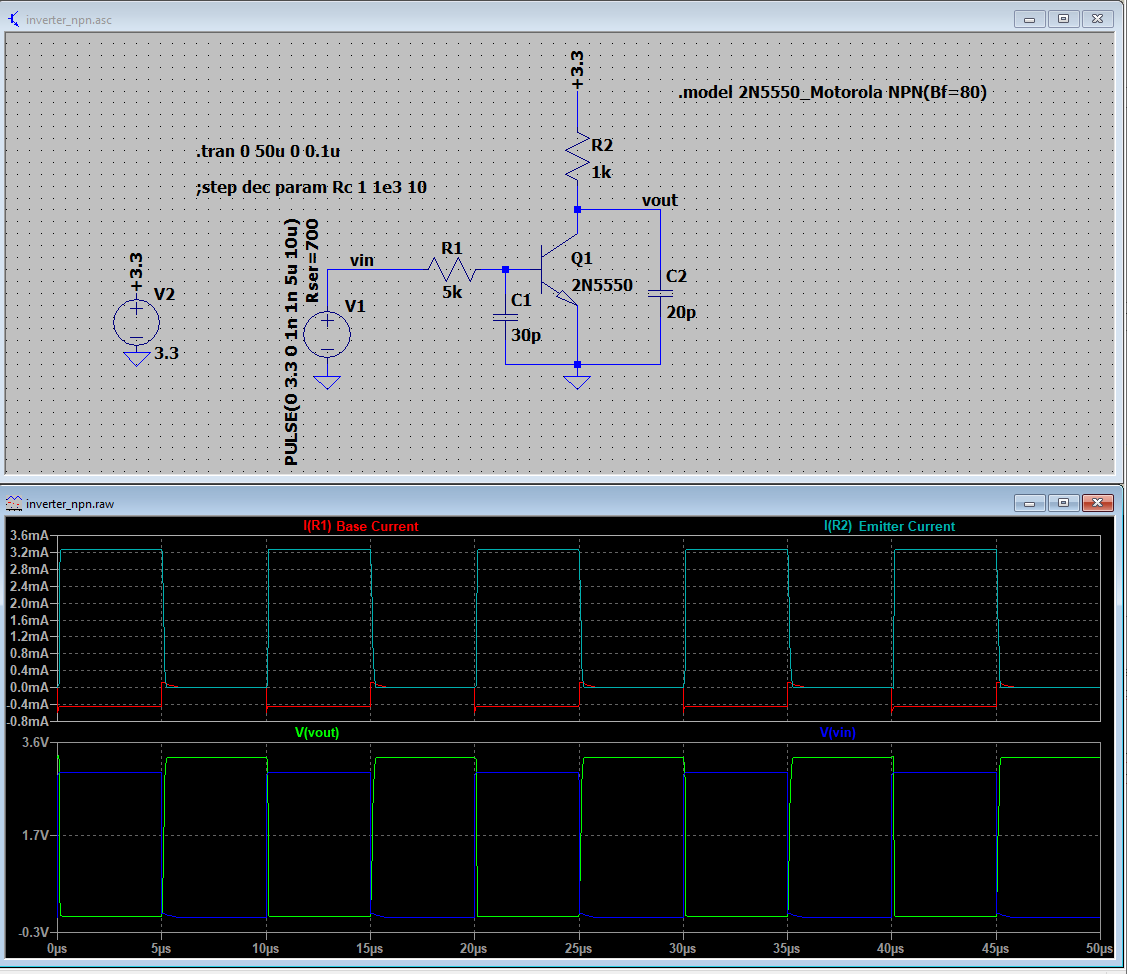Select voltage source V2 symbol
This screenshot has height=974, width=1127.
pos(137,322)
